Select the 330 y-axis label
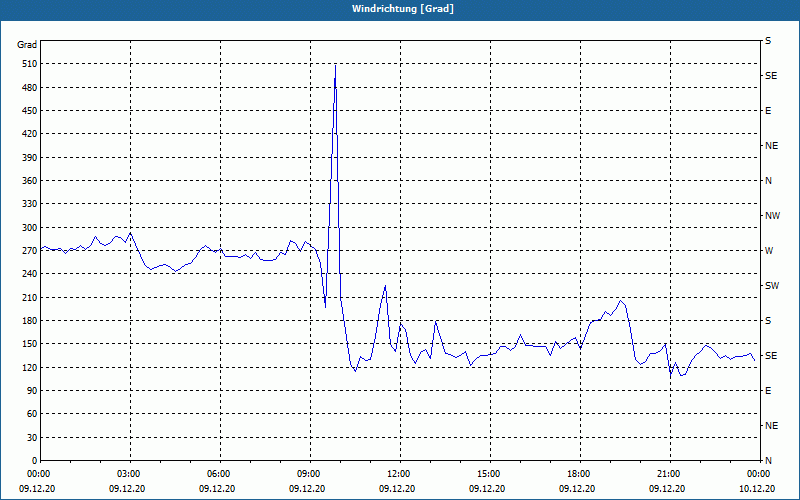 (x=30, y=204)
